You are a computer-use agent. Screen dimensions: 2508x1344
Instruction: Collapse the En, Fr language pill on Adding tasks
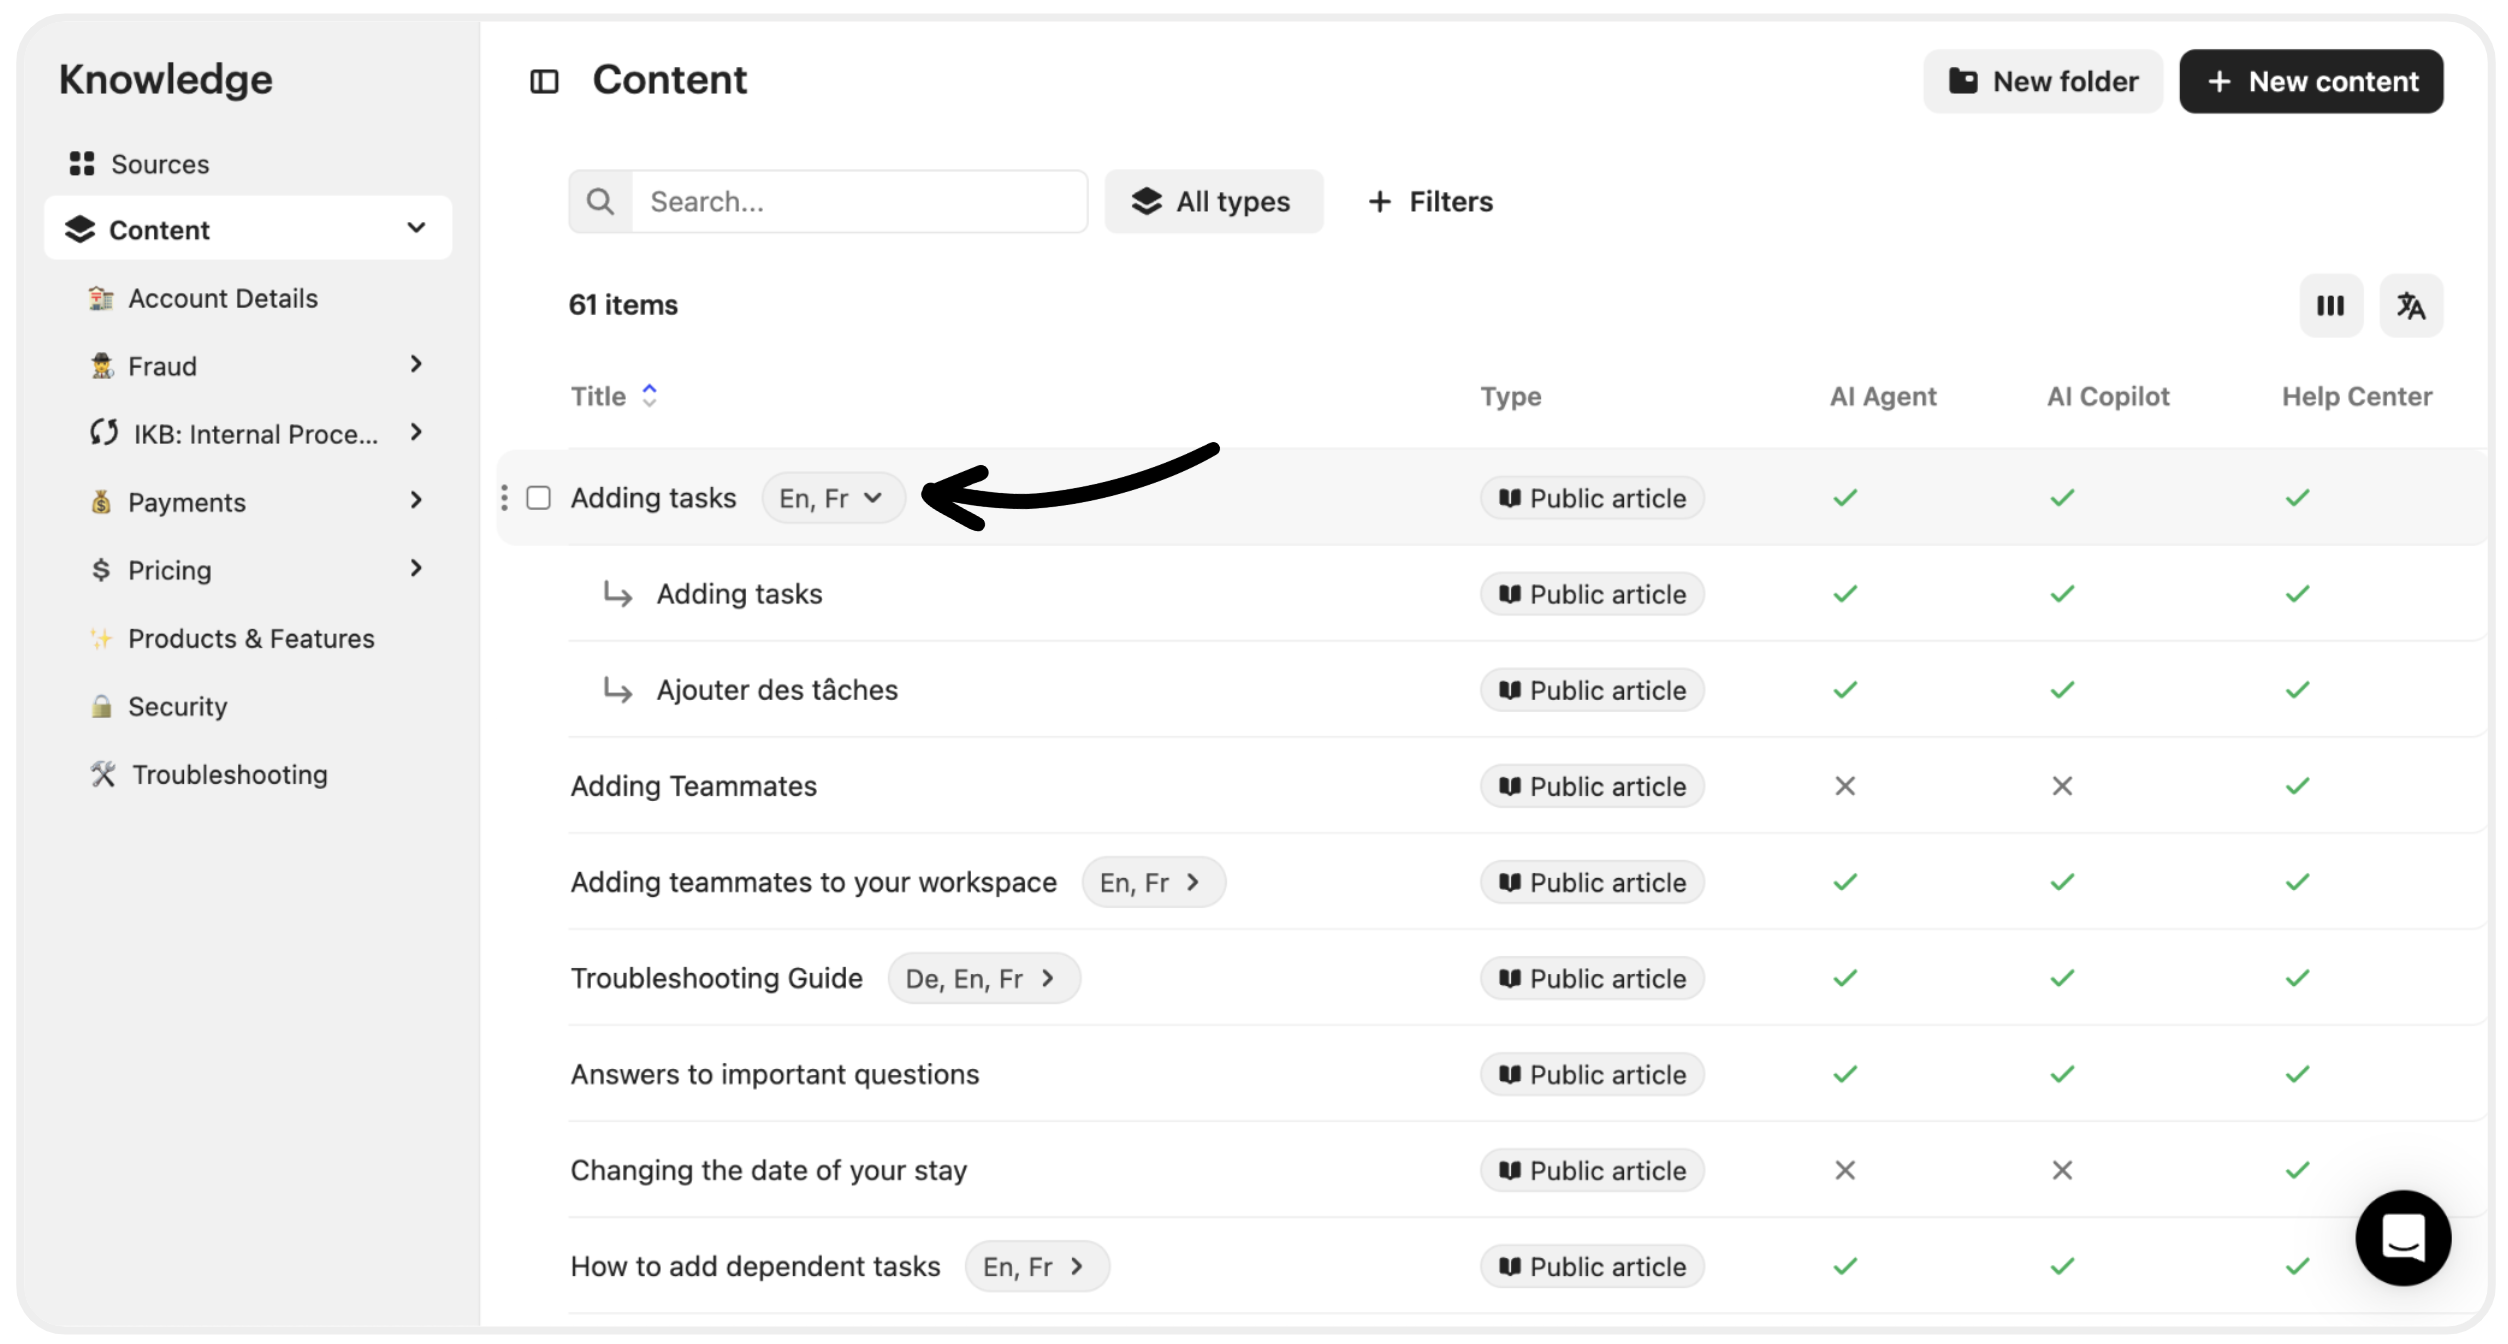[832, 498]
